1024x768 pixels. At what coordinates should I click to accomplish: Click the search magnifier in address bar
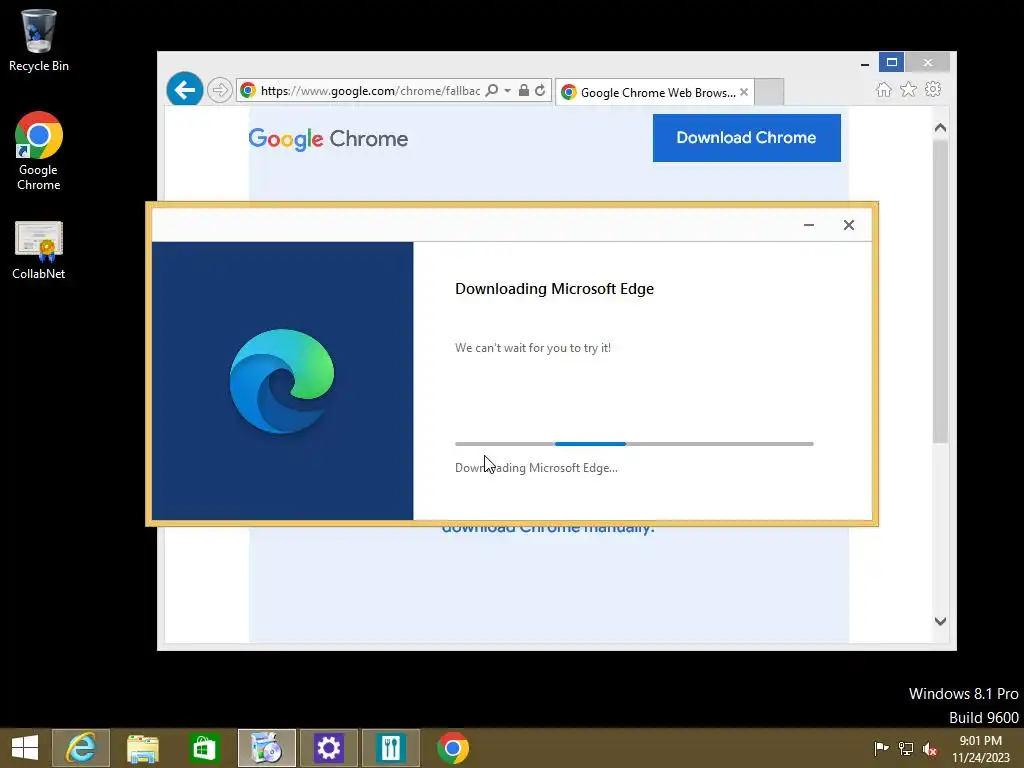[492, 90]
